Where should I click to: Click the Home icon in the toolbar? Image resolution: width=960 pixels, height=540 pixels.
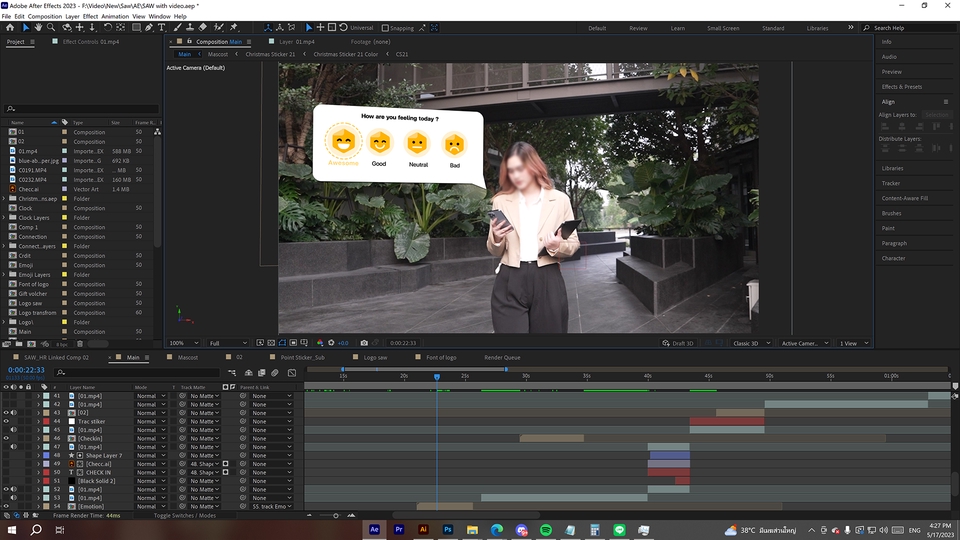pos(10,28)
